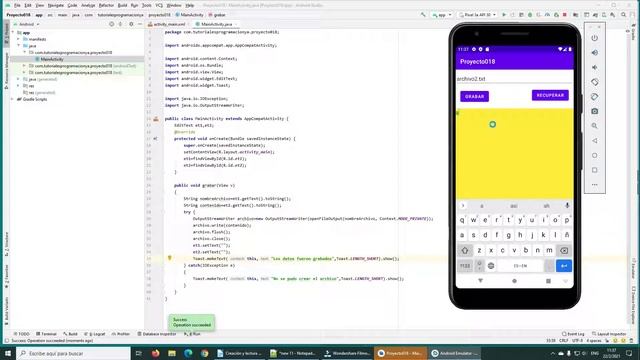The width and height of the screenshot is (640, 360).
Task: Open the Layout Inspector tool window
Action: click(x=609, y=334)
